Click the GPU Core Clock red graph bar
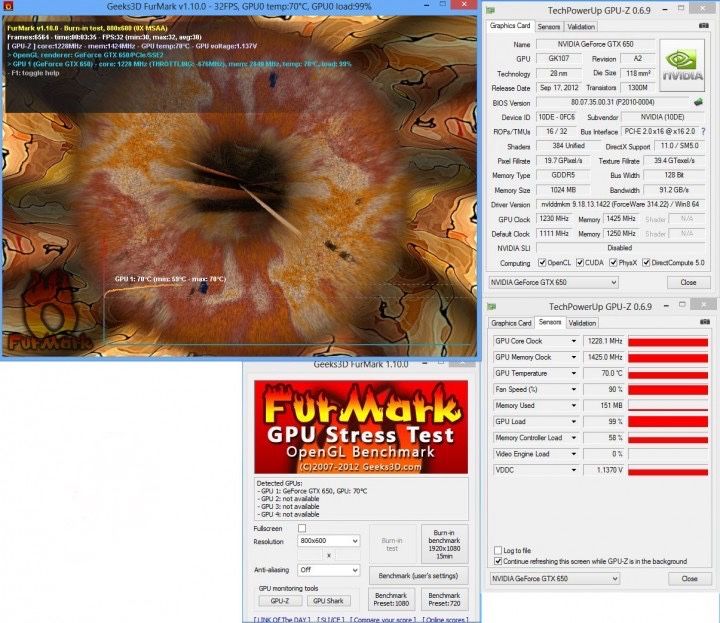 click(x=668, y=342)
